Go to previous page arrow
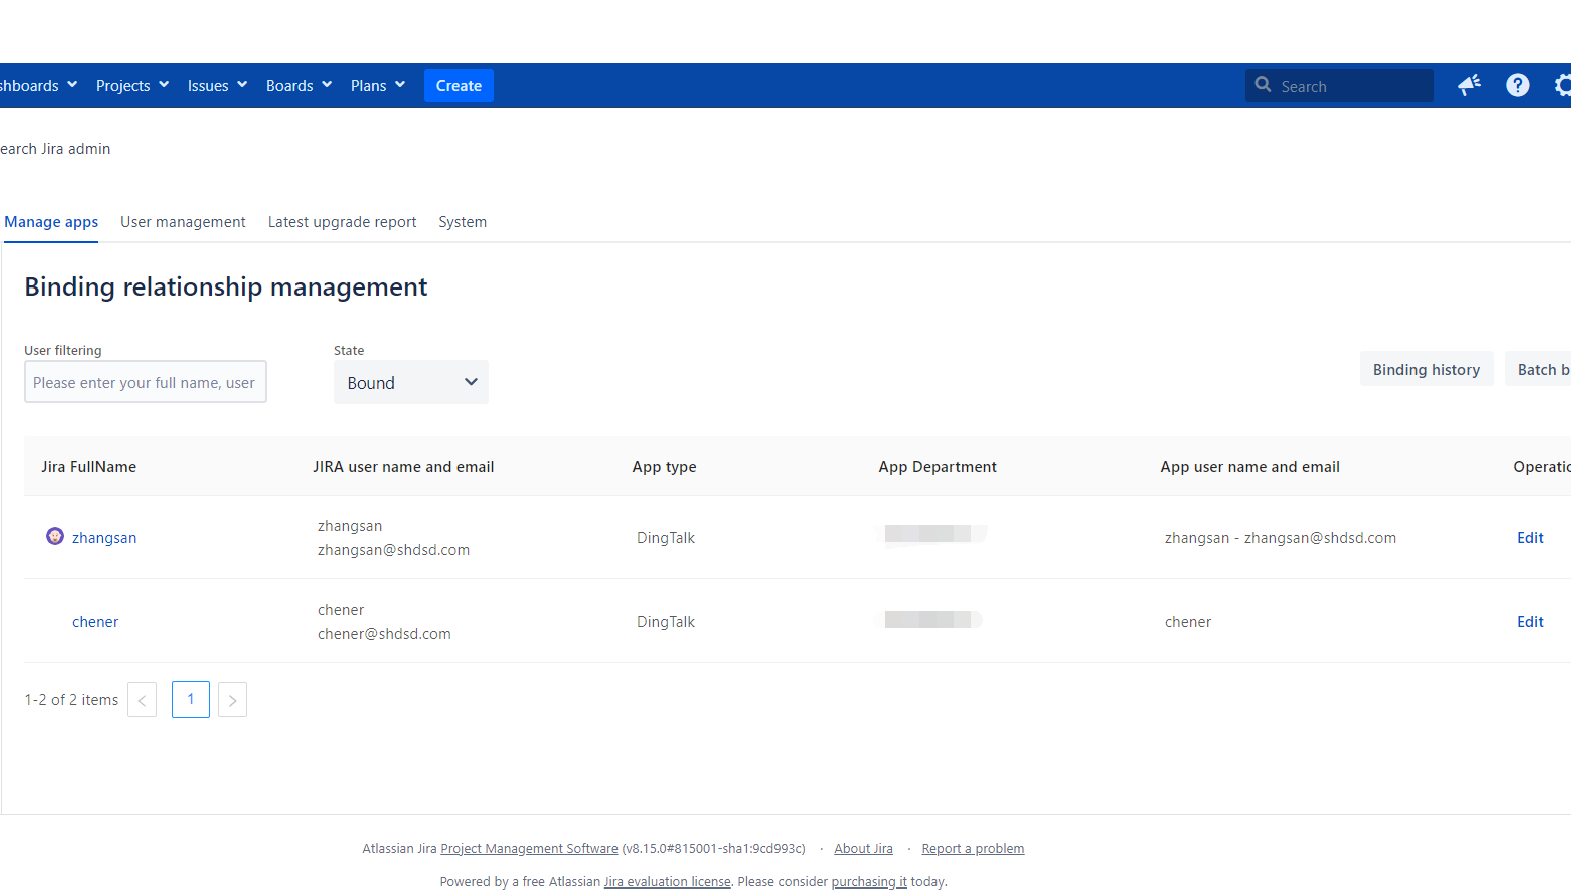The width and height of the screenshot is (1571, 894). (x=142, y=700)
